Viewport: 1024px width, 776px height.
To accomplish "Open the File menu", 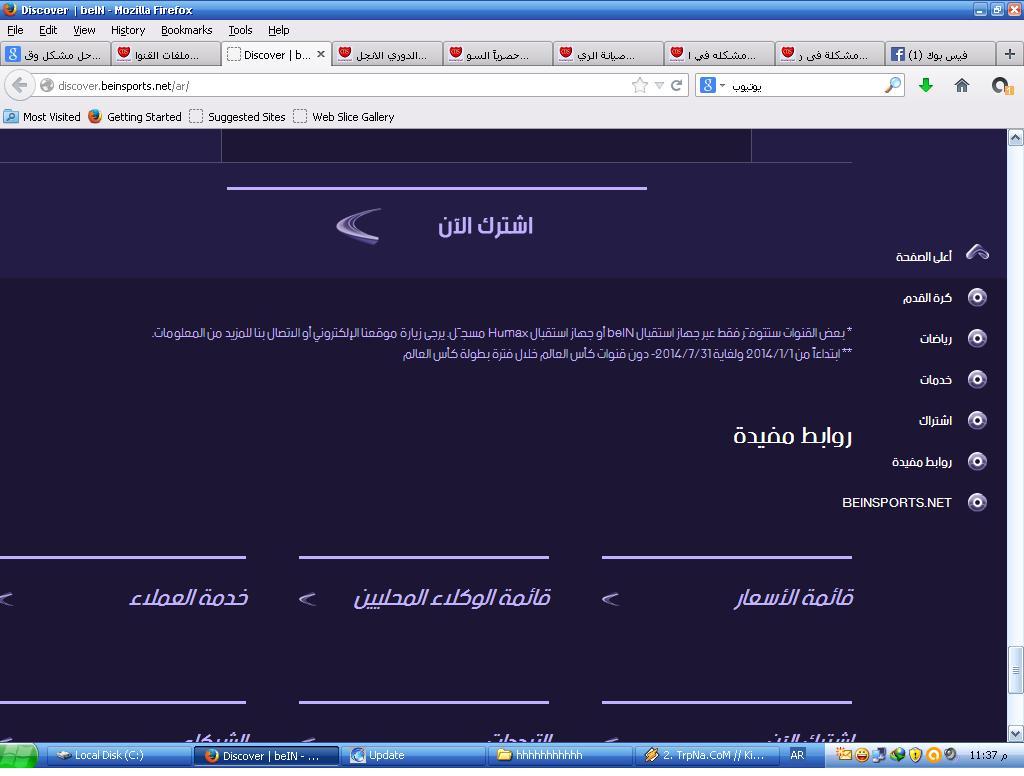I will point(15,30).
